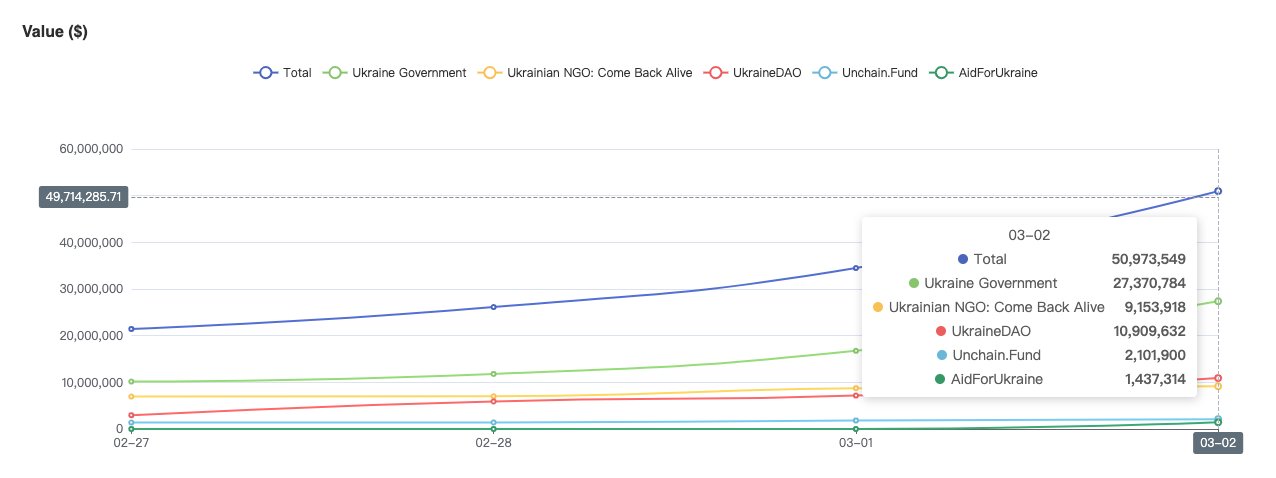Click UkraineDAO red point on 03-02
This screenshot has height=478, width=1276.
pos(1218,378)
